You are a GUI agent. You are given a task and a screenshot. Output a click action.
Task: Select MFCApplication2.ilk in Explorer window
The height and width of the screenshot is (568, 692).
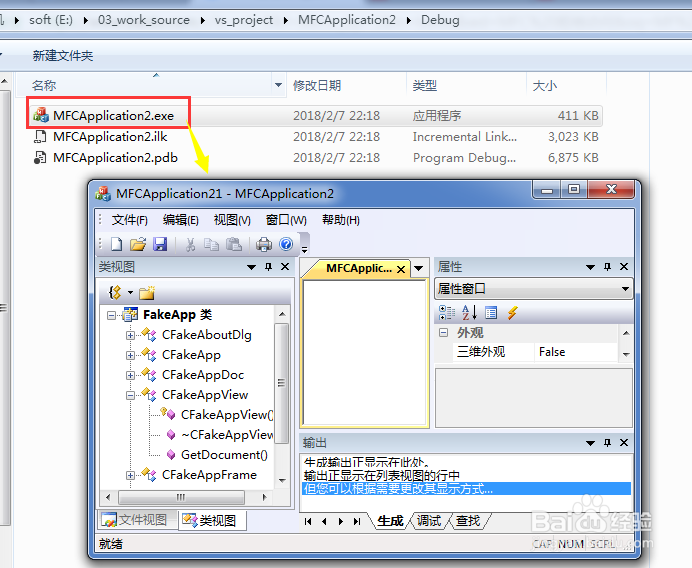click(109, 137)
